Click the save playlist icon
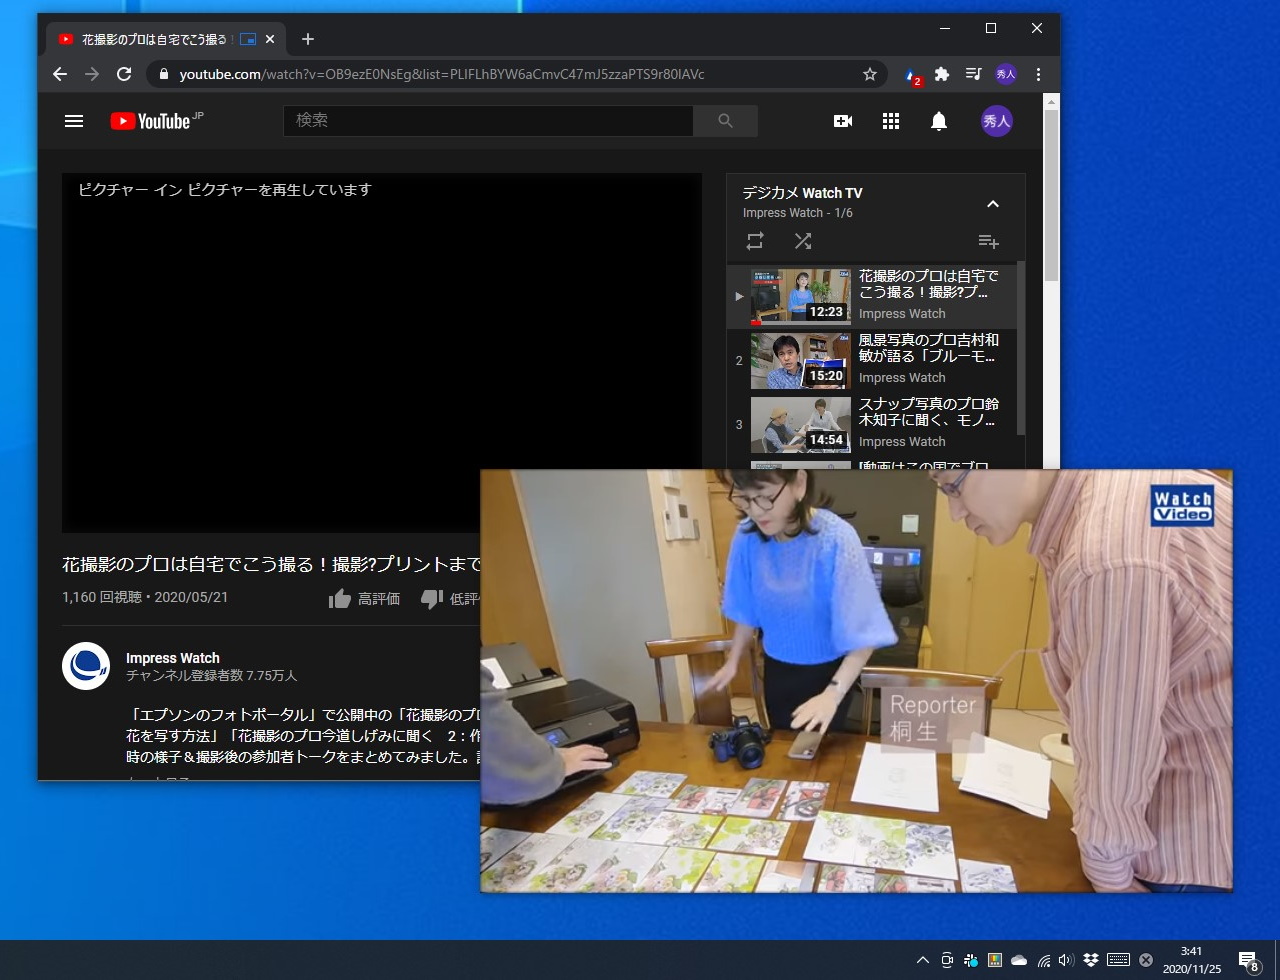The width and height of the screenshot is (1280, 980). (x=988, y=241)
